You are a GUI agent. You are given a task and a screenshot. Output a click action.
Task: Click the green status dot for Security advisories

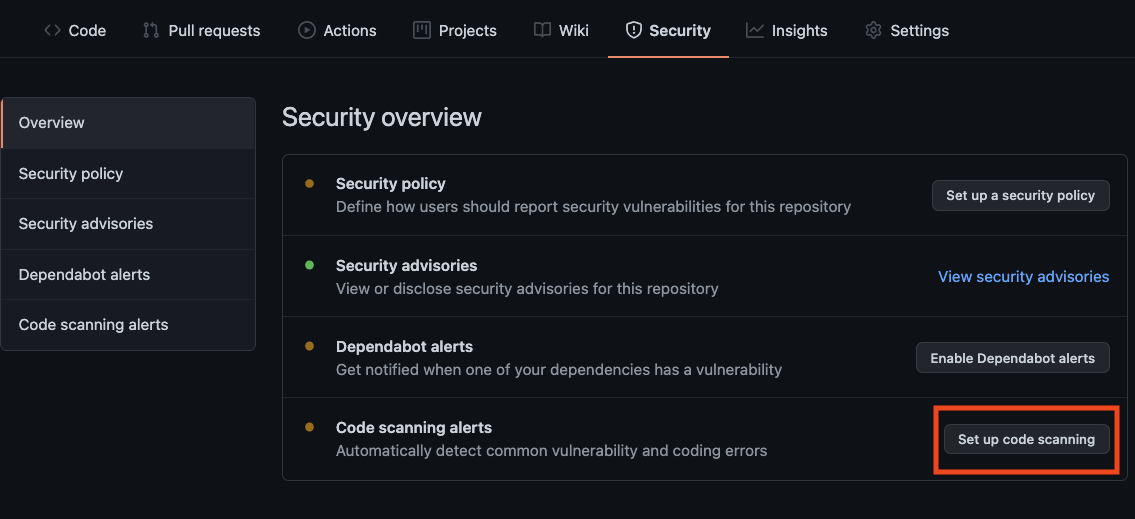click(310, 265)
